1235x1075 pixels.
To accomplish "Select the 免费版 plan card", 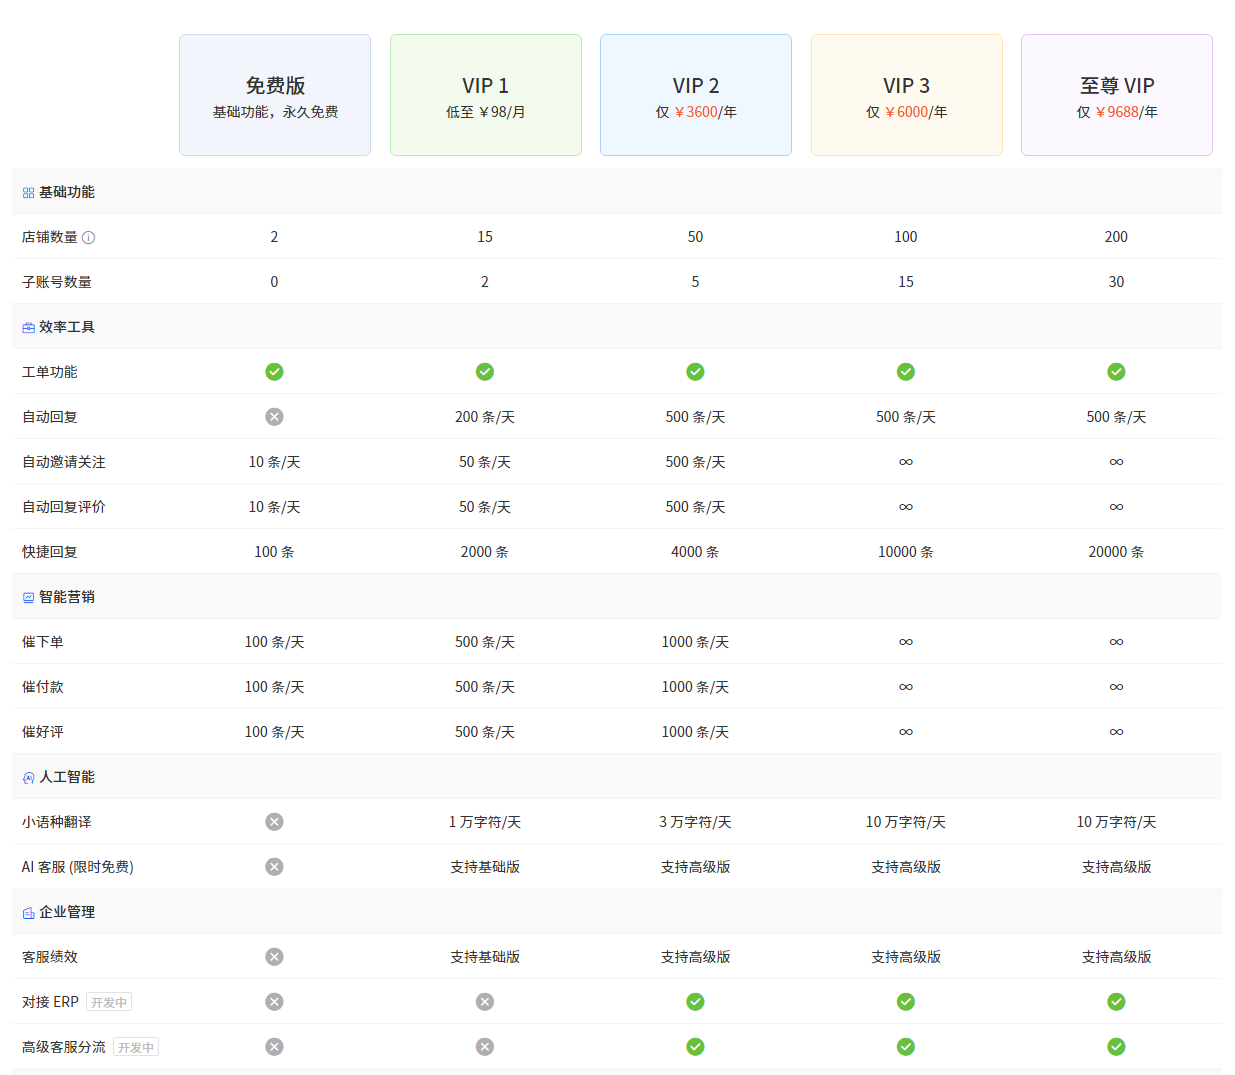I will pos(275,95).
